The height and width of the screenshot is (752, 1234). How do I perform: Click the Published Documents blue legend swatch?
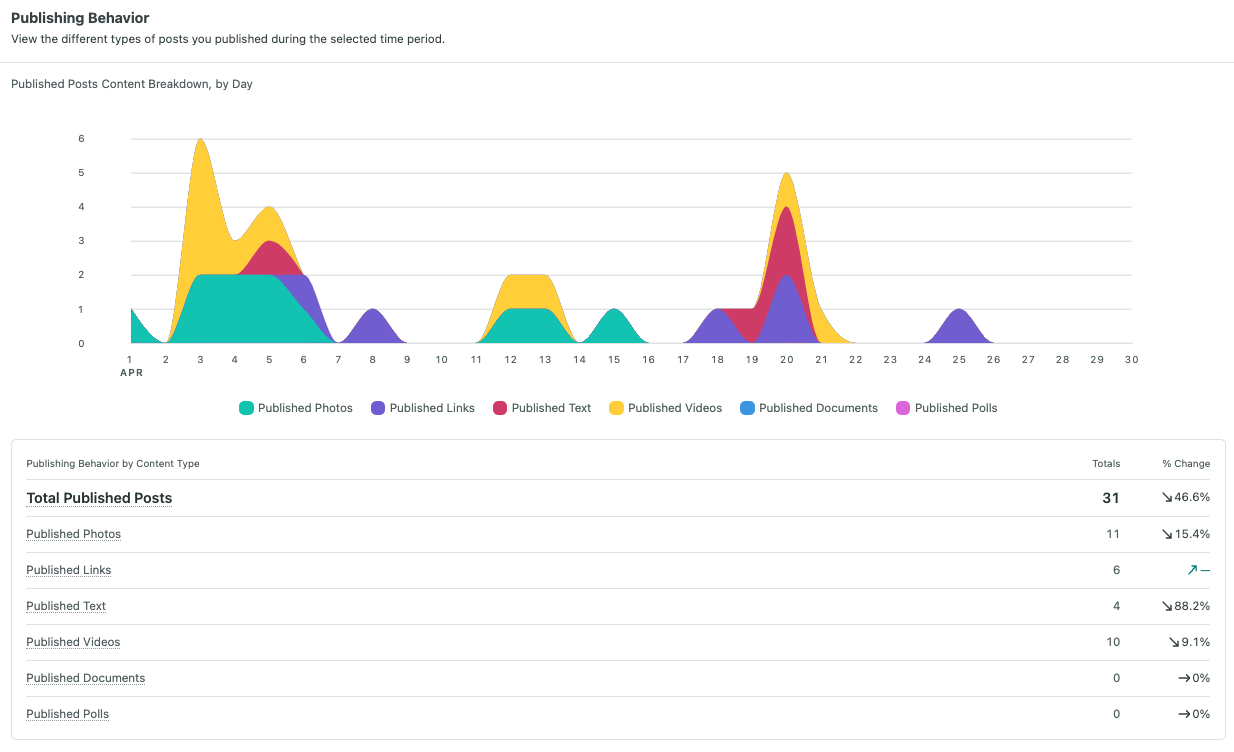[747, 408]
